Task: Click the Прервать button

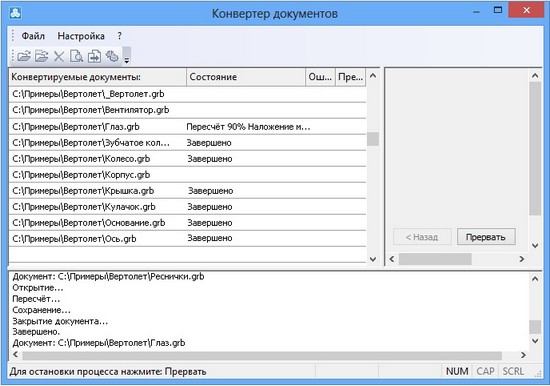Action: [486, 237]
